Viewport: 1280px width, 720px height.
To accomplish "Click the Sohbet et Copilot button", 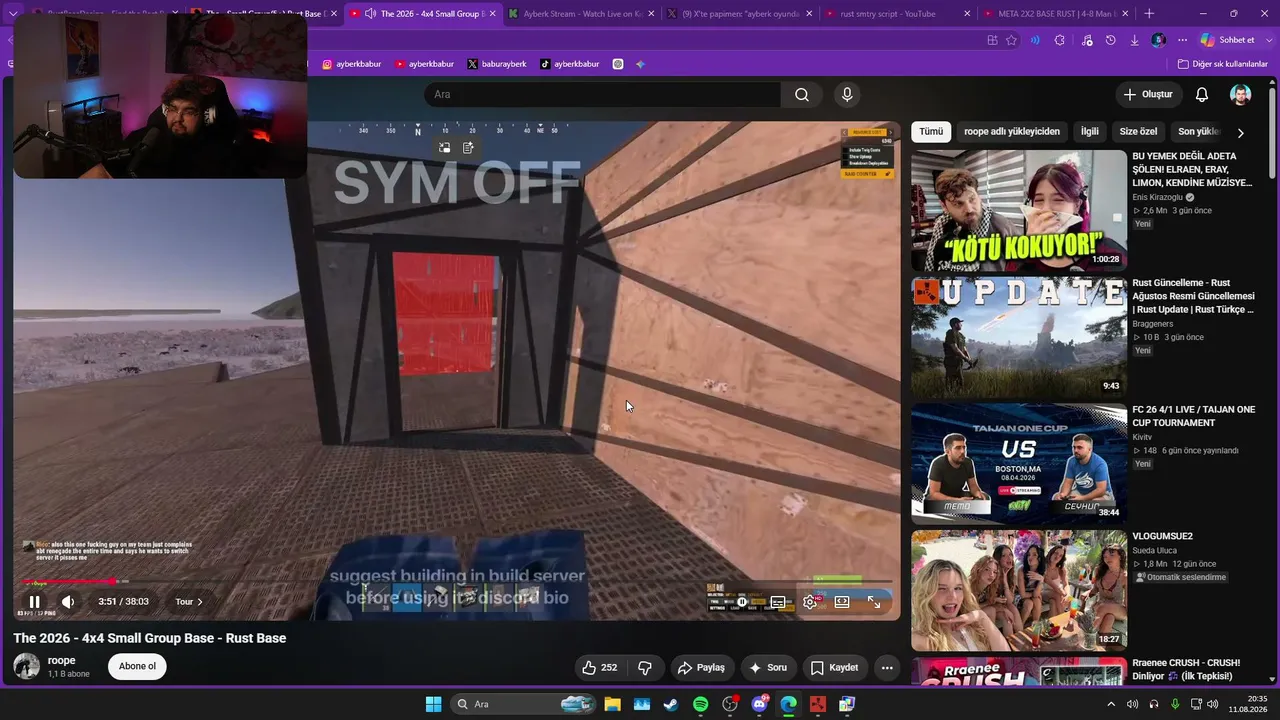I will click(1228, 40).
